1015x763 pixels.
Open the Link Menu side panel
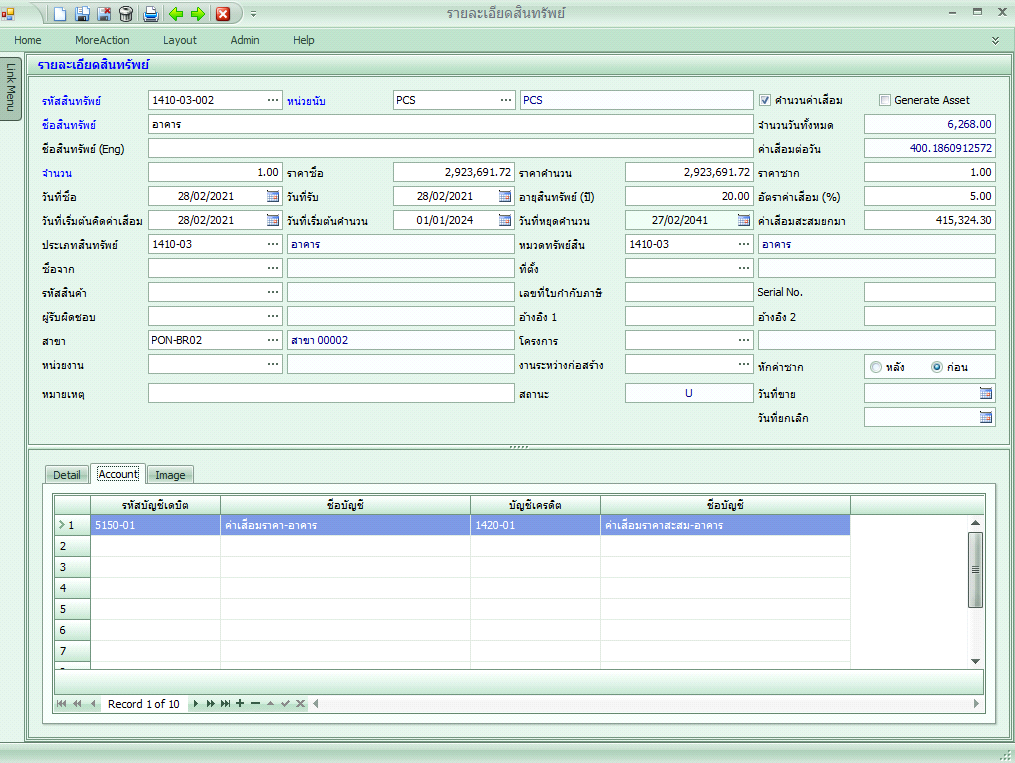[x=11, y=87]
